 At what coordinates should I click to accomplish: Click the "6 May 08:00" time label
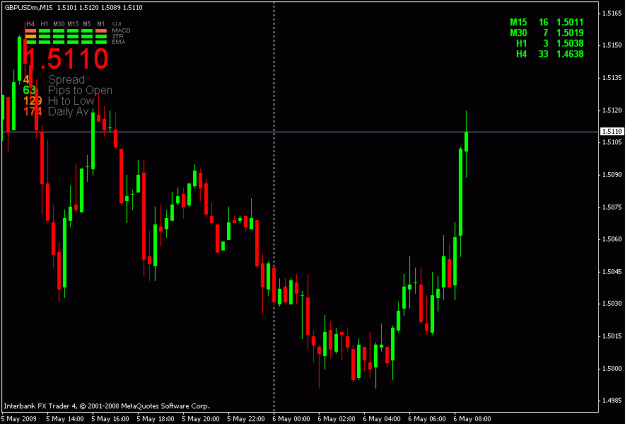pos(472,419)
